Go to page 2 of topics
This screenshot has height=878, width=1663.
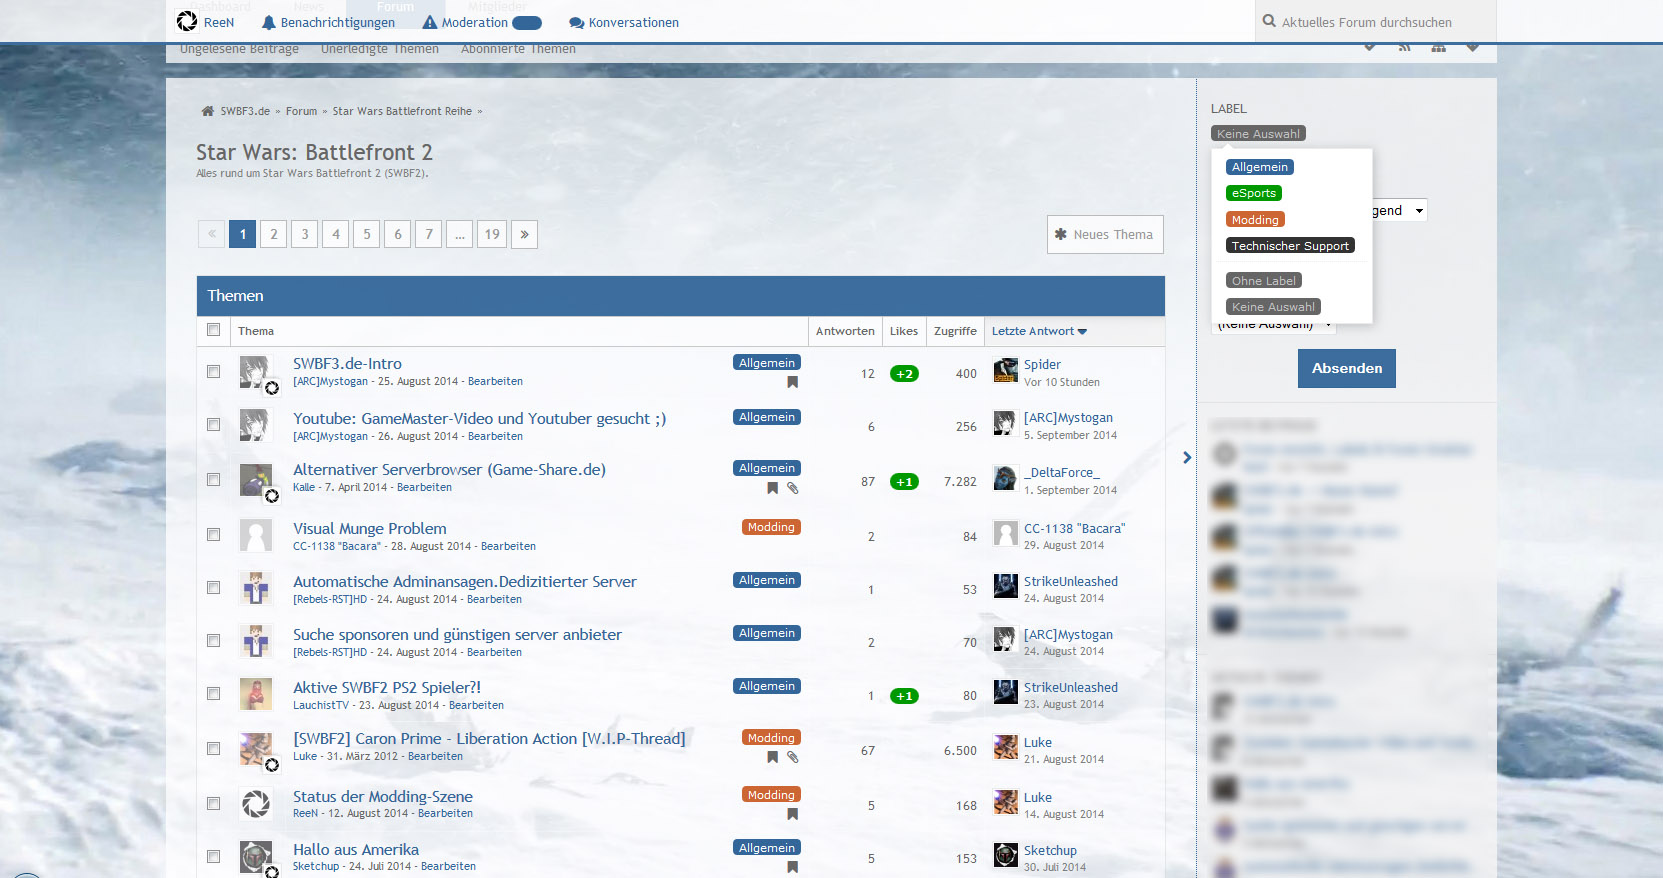(x=274, y=234)
